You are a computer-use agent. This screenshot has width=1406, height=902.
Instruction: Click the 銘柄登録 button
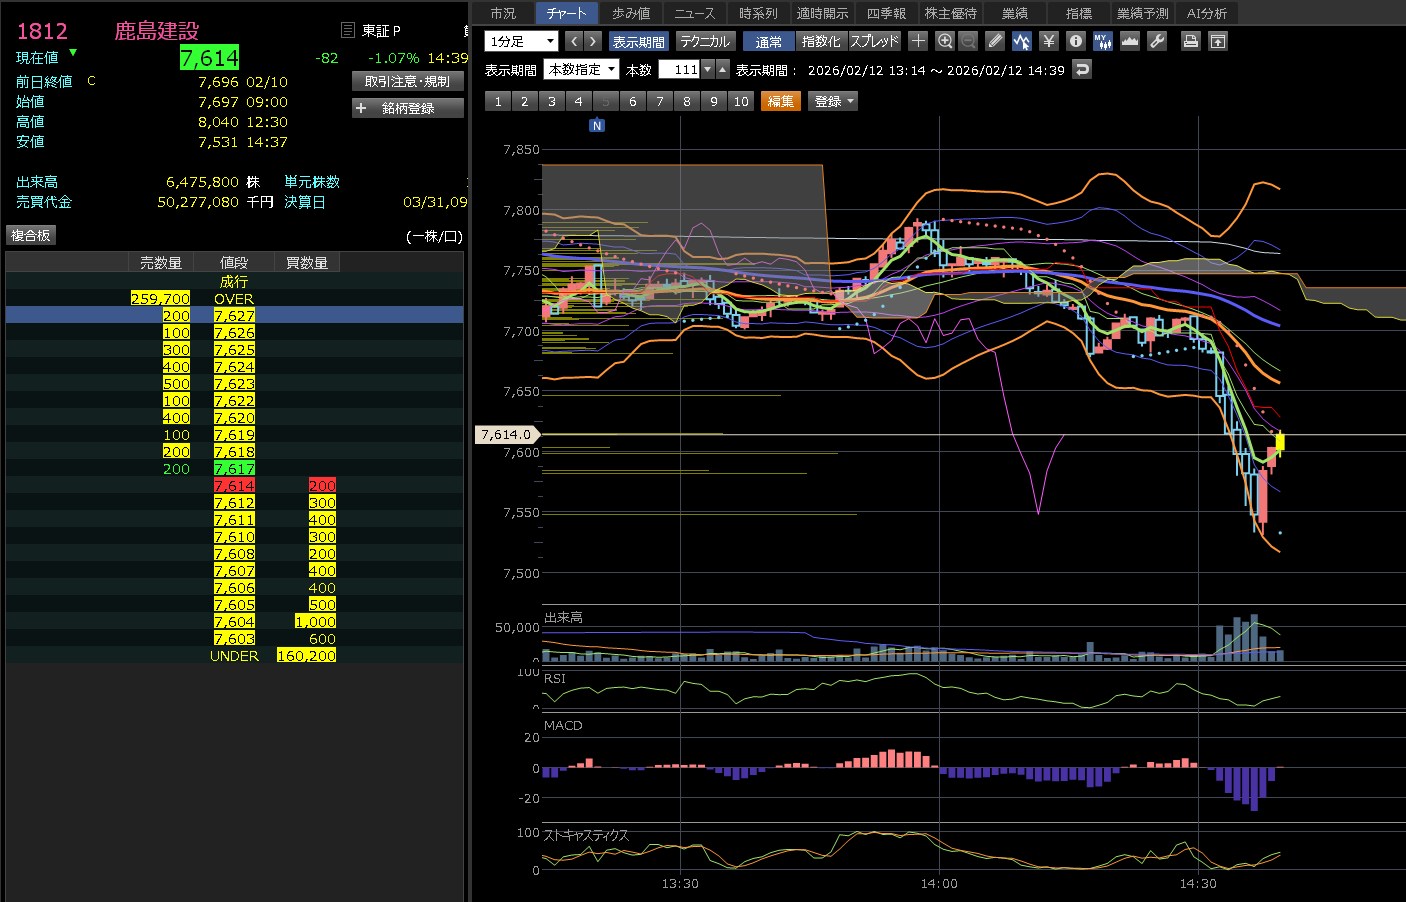pyautogui.click(x=408, y=108)
